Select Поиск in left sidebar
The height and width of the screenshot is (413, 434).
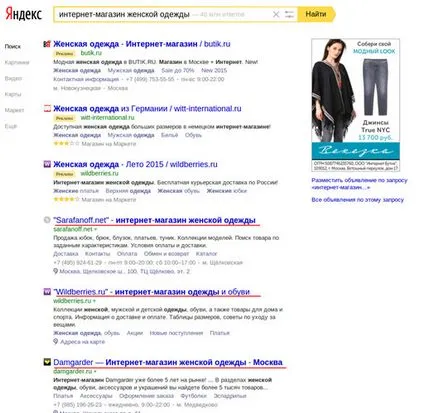pos(13,46)
